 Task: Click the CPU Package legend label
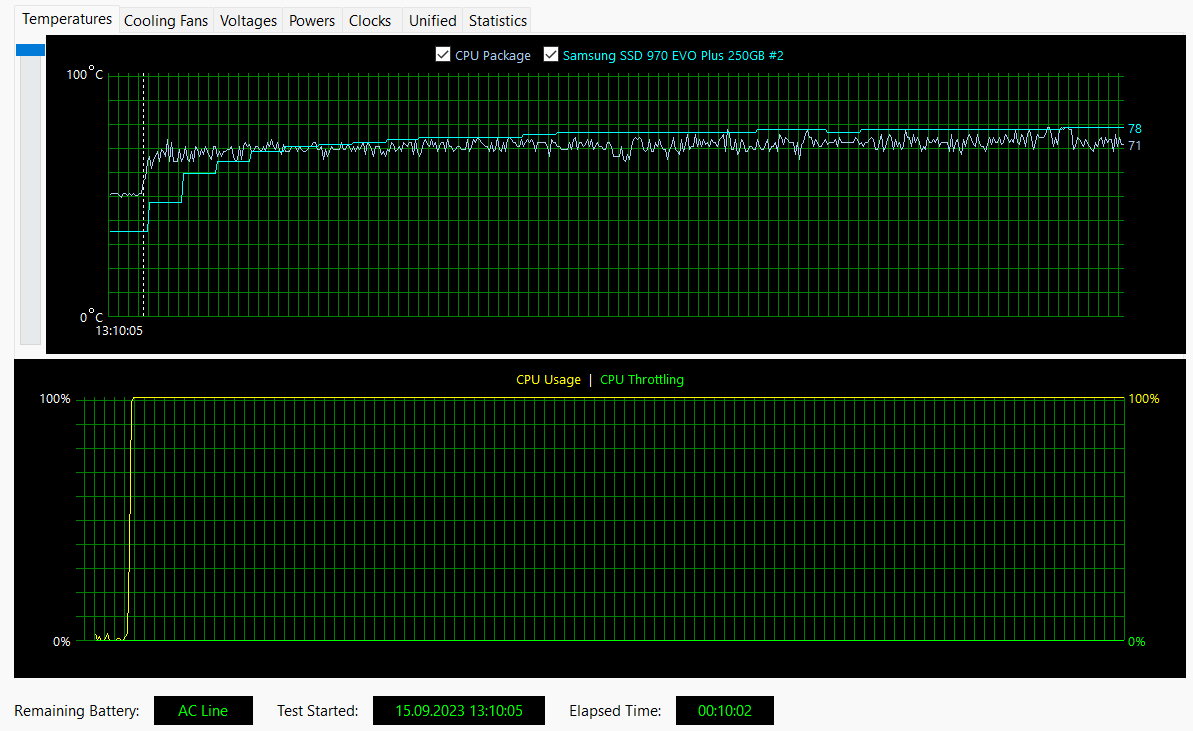(492, 56)
